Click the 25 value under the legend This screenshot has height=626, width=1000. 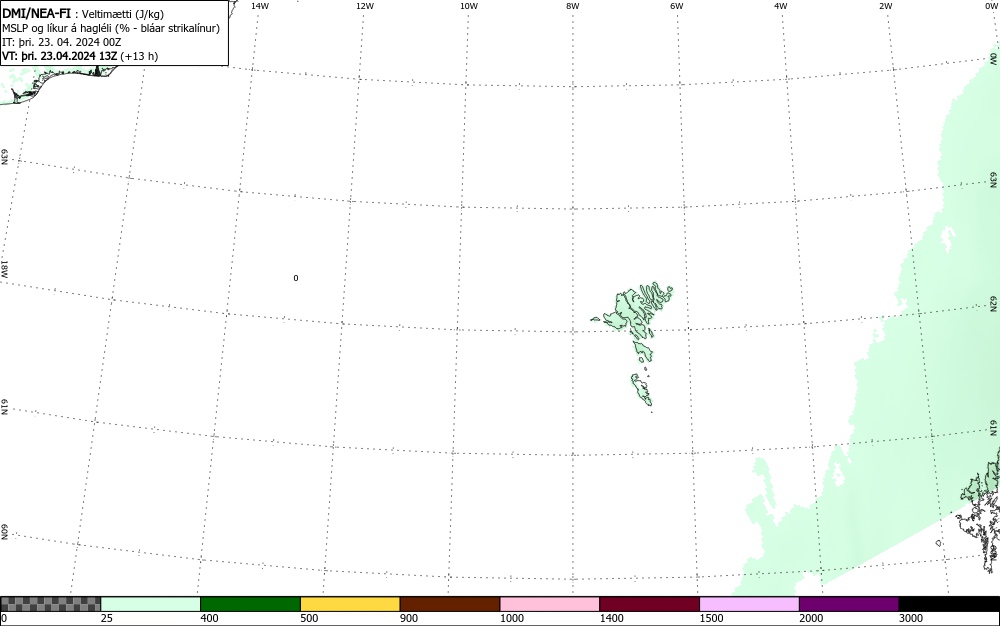[107, 618]
